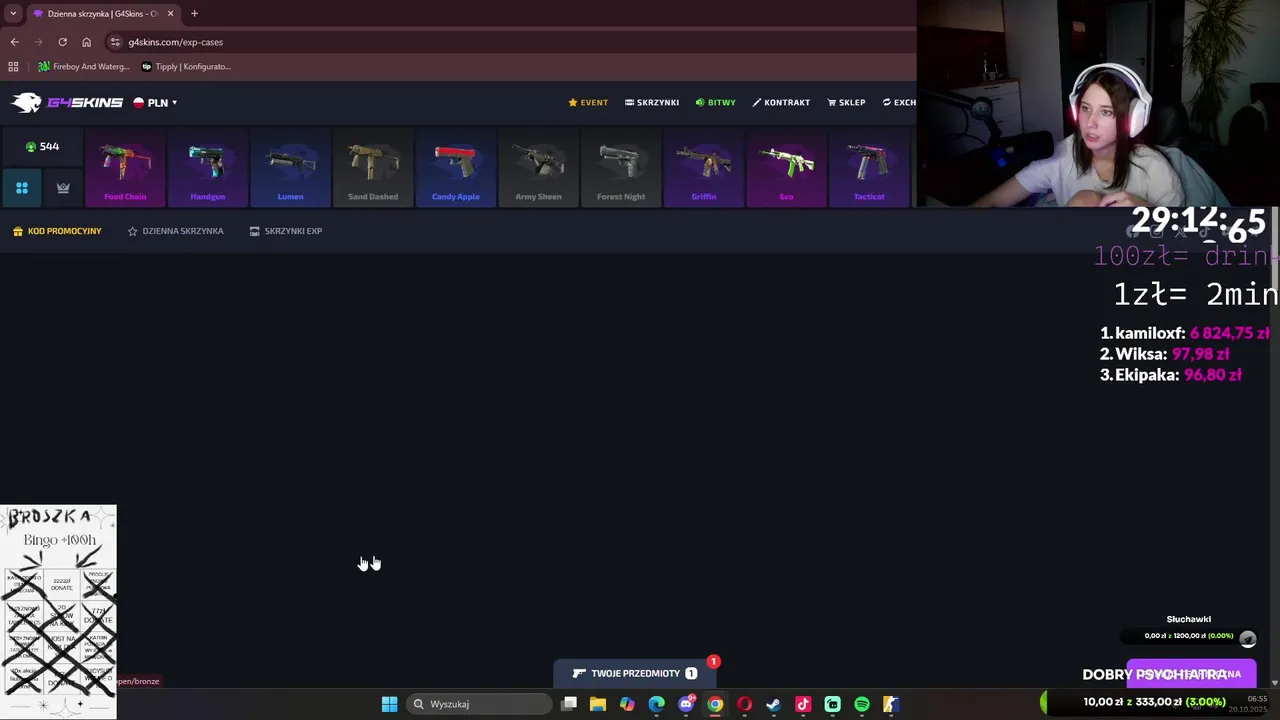The height and width of the screenshot is (720, 1280).
Task: Open the EVENT menu item
Action: point(588,102)
